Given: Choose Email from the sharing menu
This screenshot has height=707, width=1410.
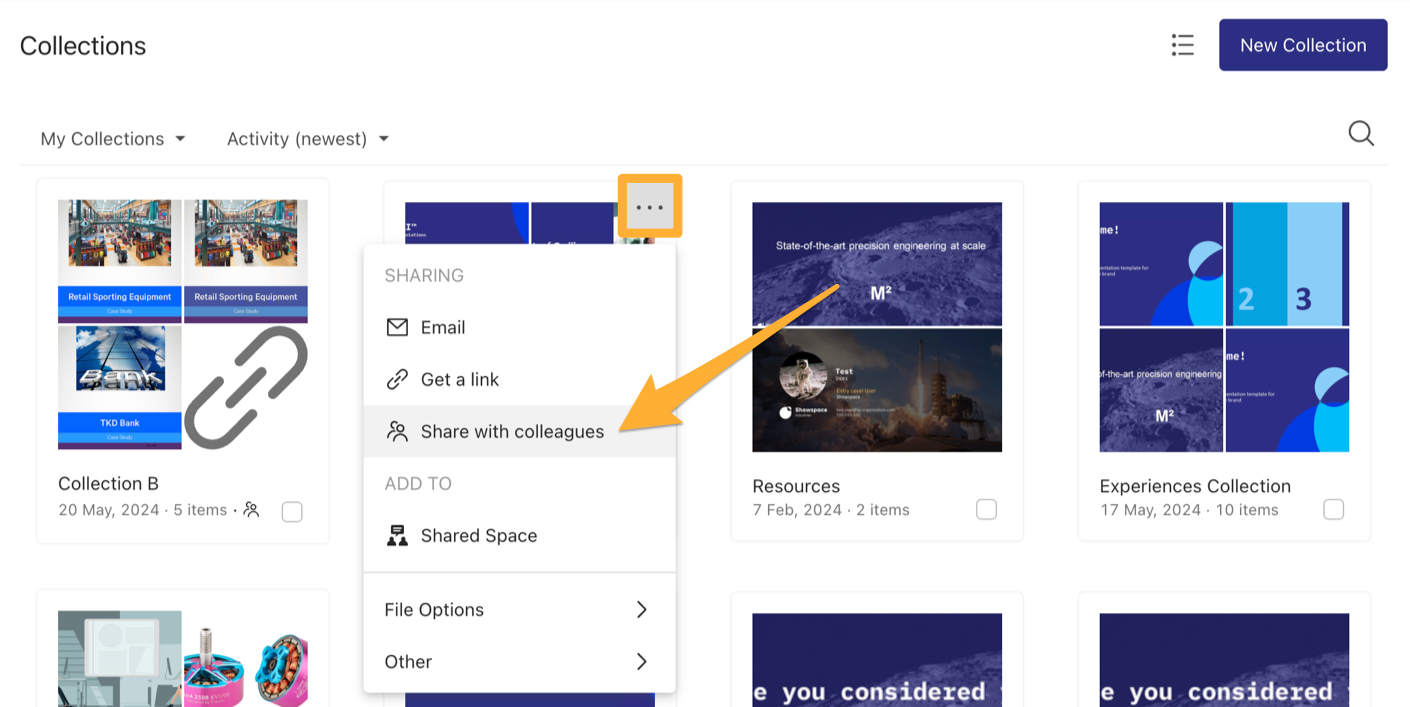Looking at the screenshot, I should click(x=520, y=327).
